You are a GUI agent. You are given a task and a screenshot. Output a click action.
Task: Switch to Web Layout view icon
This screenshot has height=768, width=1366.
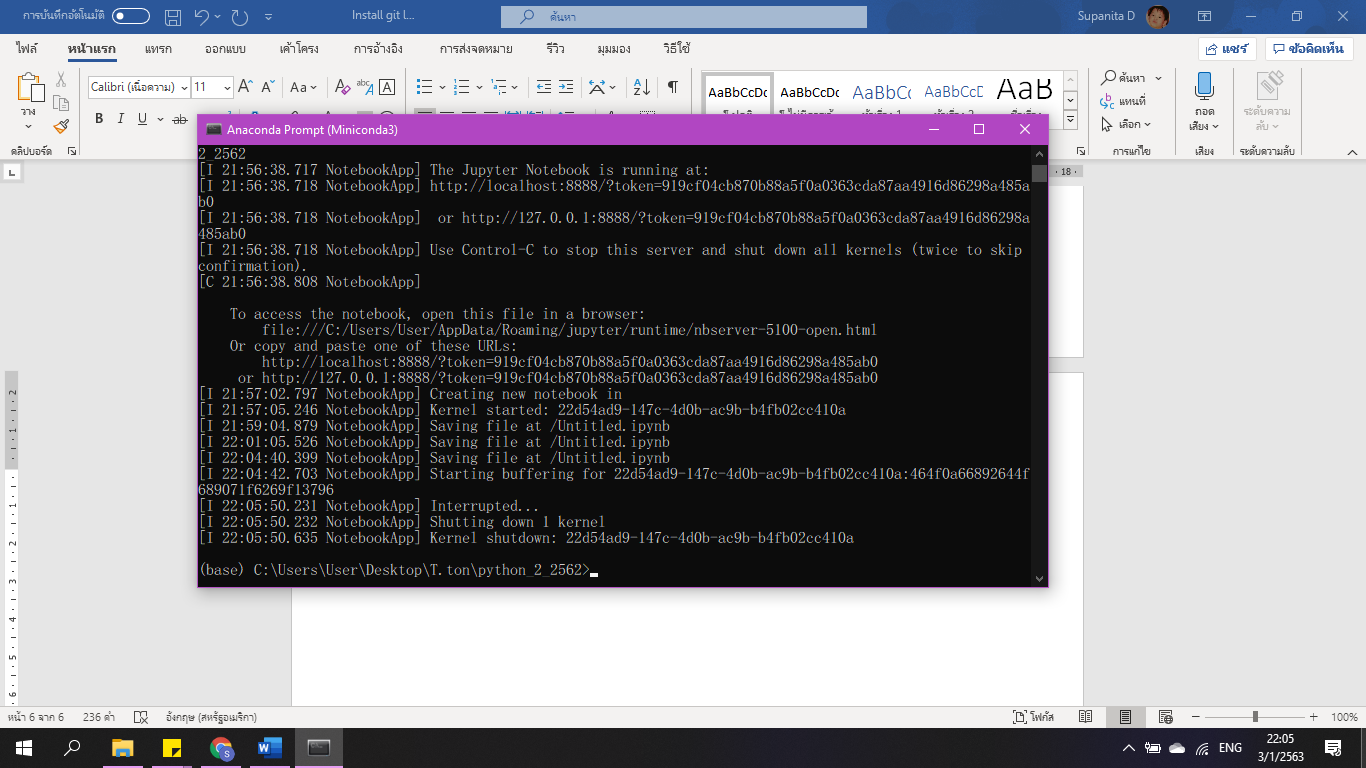(1165, 717)
